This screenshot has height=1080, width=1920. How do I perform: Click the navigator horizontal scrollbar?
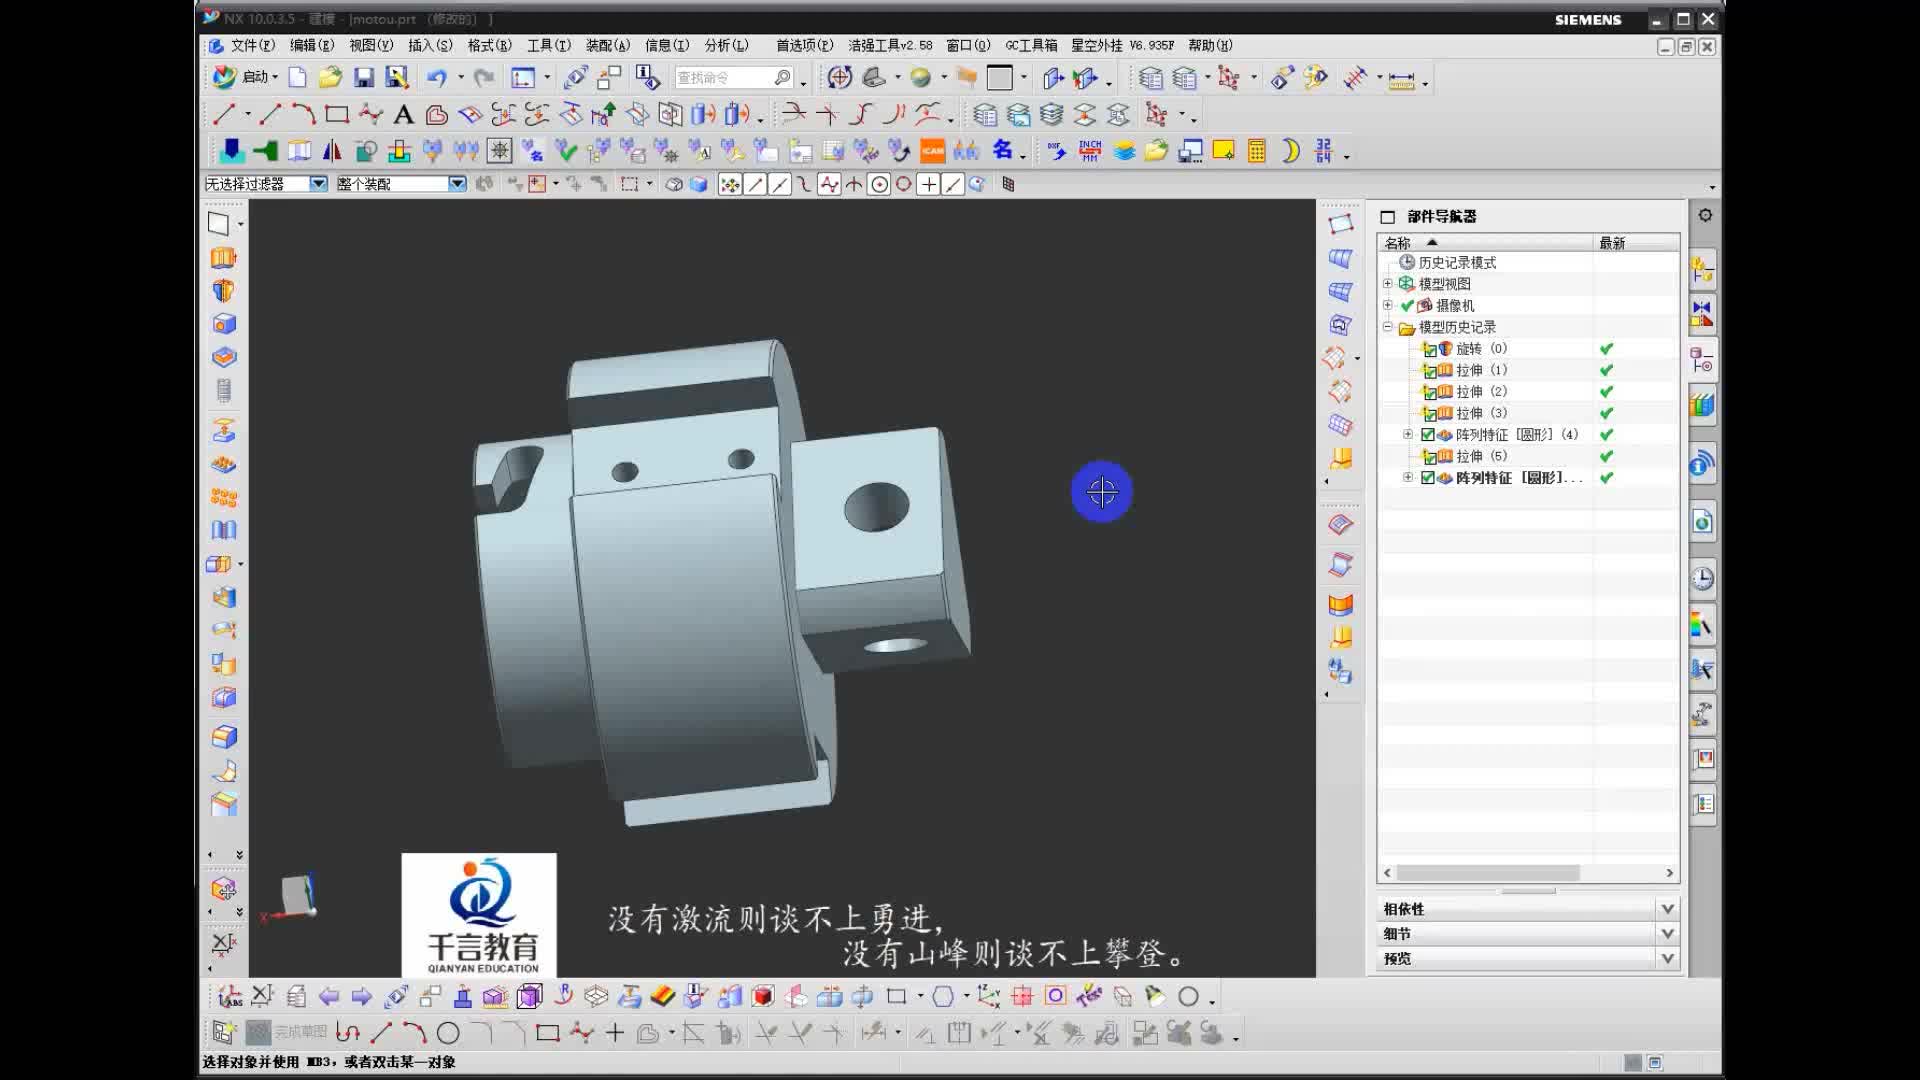[x=1488, y=873]
